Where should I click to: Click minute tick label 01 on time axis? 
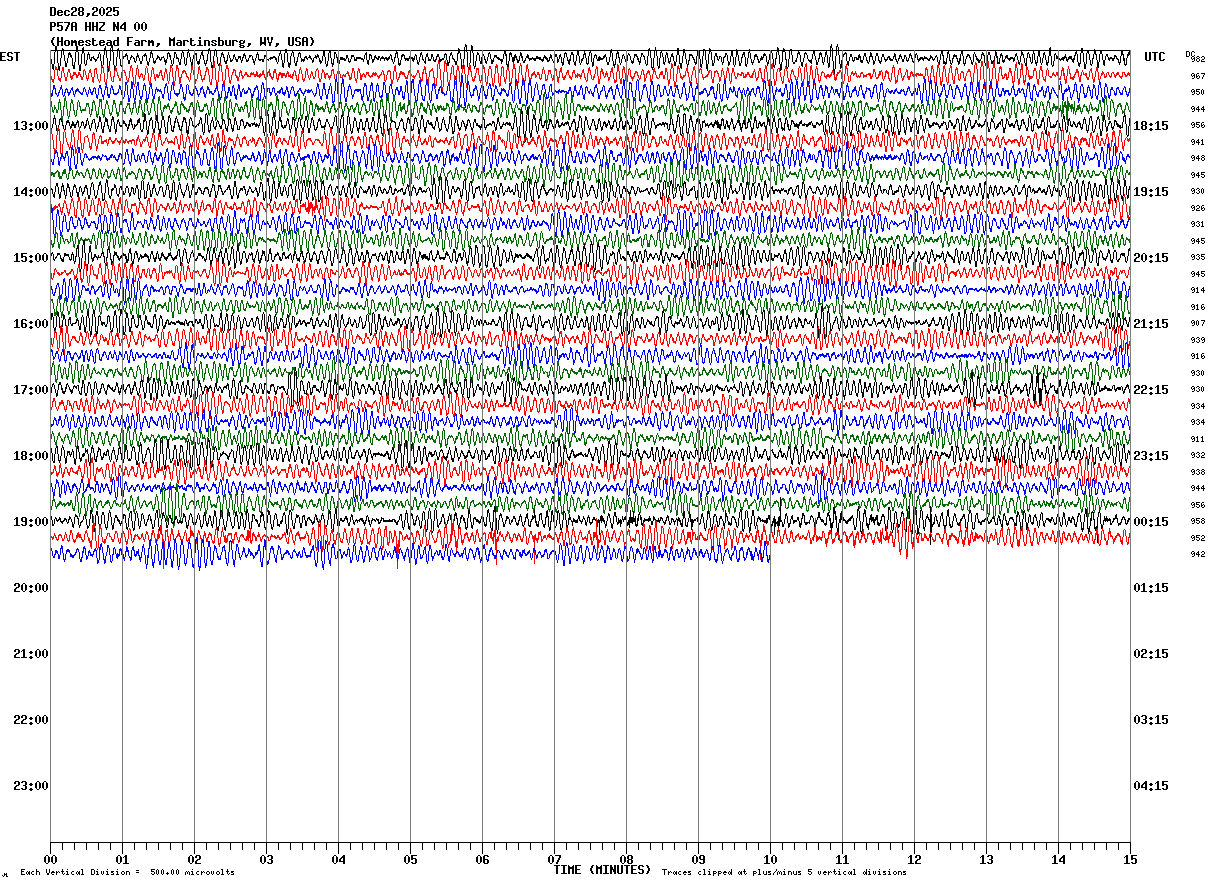pyautogui.click(x=122, y=859)
